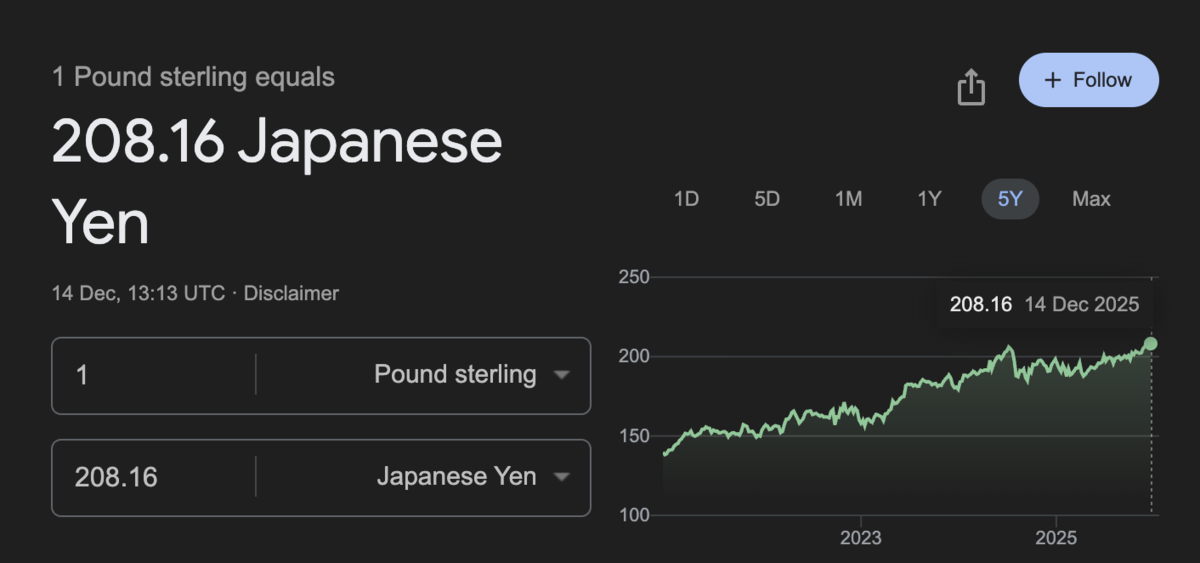
Task: Click the plus icon in Follow
Action: point(1052,80)
